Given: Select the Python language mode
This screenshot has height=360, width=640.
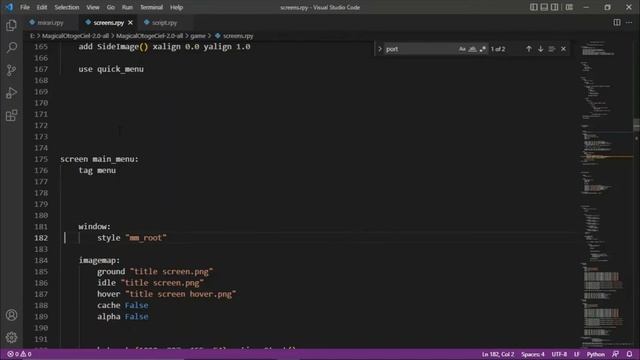Looking at the screenshot, I should [x=596, y=354].
